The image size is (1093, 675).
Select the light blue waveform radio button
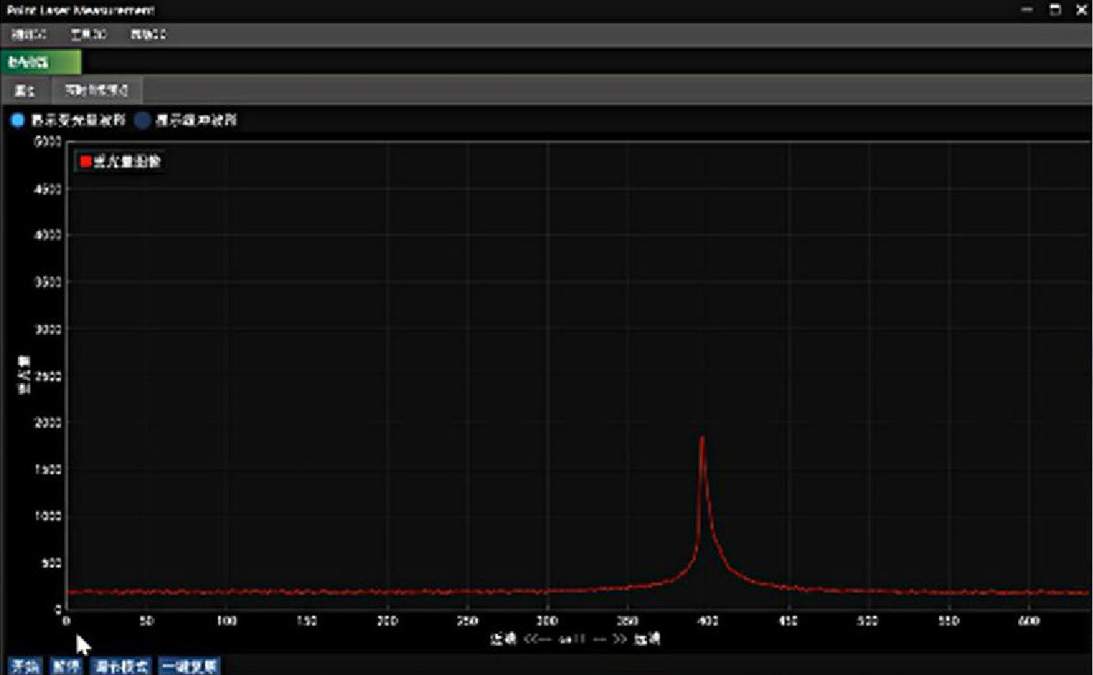(17, 120)
